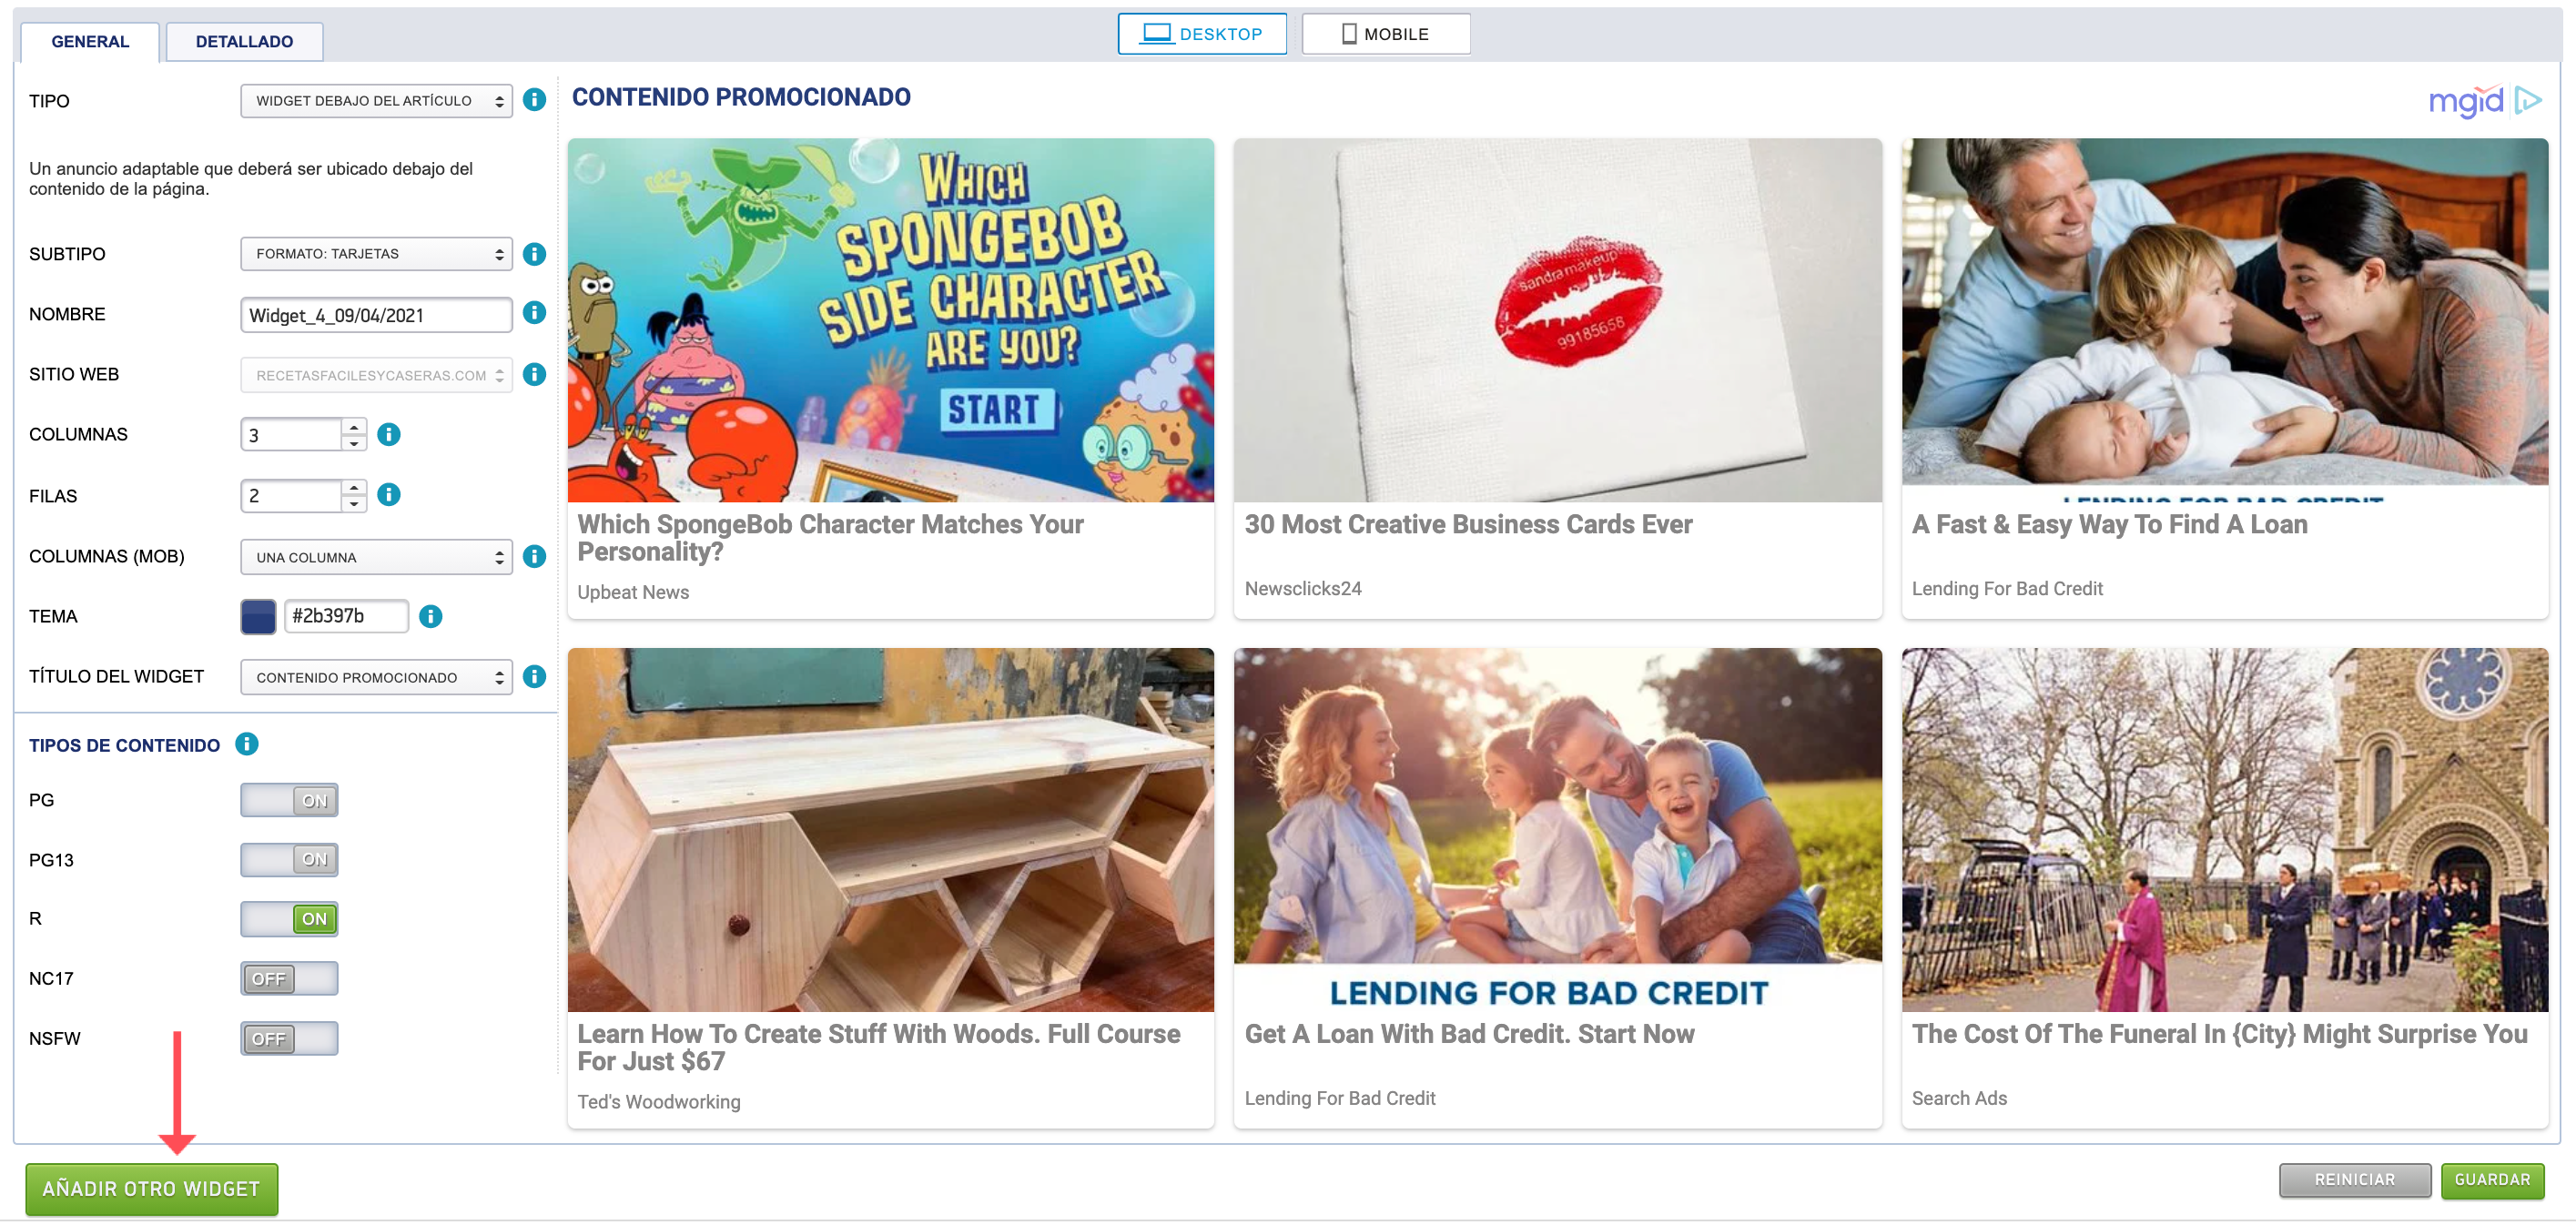Expand the SUBTIPO format dropdown

[376, 254]
